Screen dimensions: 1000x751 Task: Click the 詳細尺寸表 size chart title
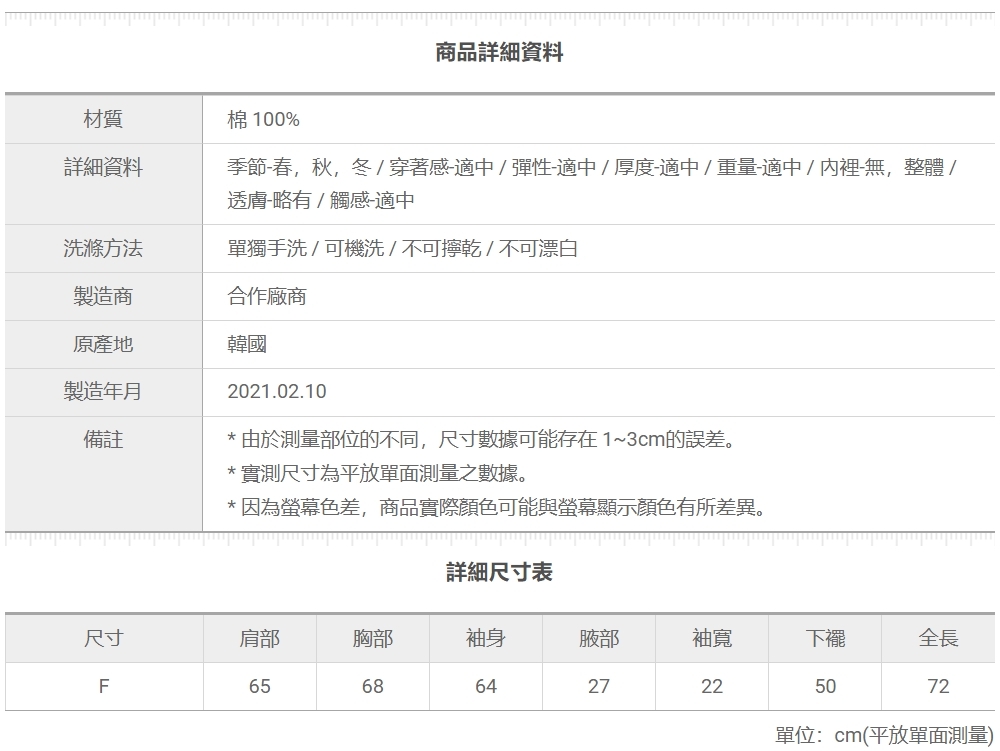click(500, 573)
